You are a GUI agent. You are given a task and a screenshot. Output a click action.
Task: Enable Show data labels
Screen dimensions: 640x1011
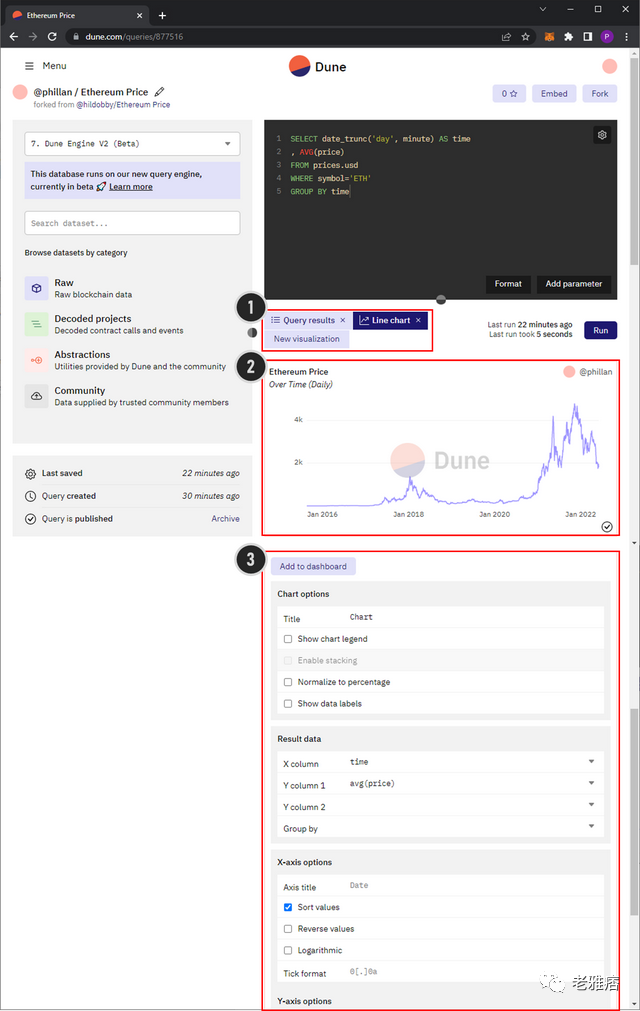(288, 704)
